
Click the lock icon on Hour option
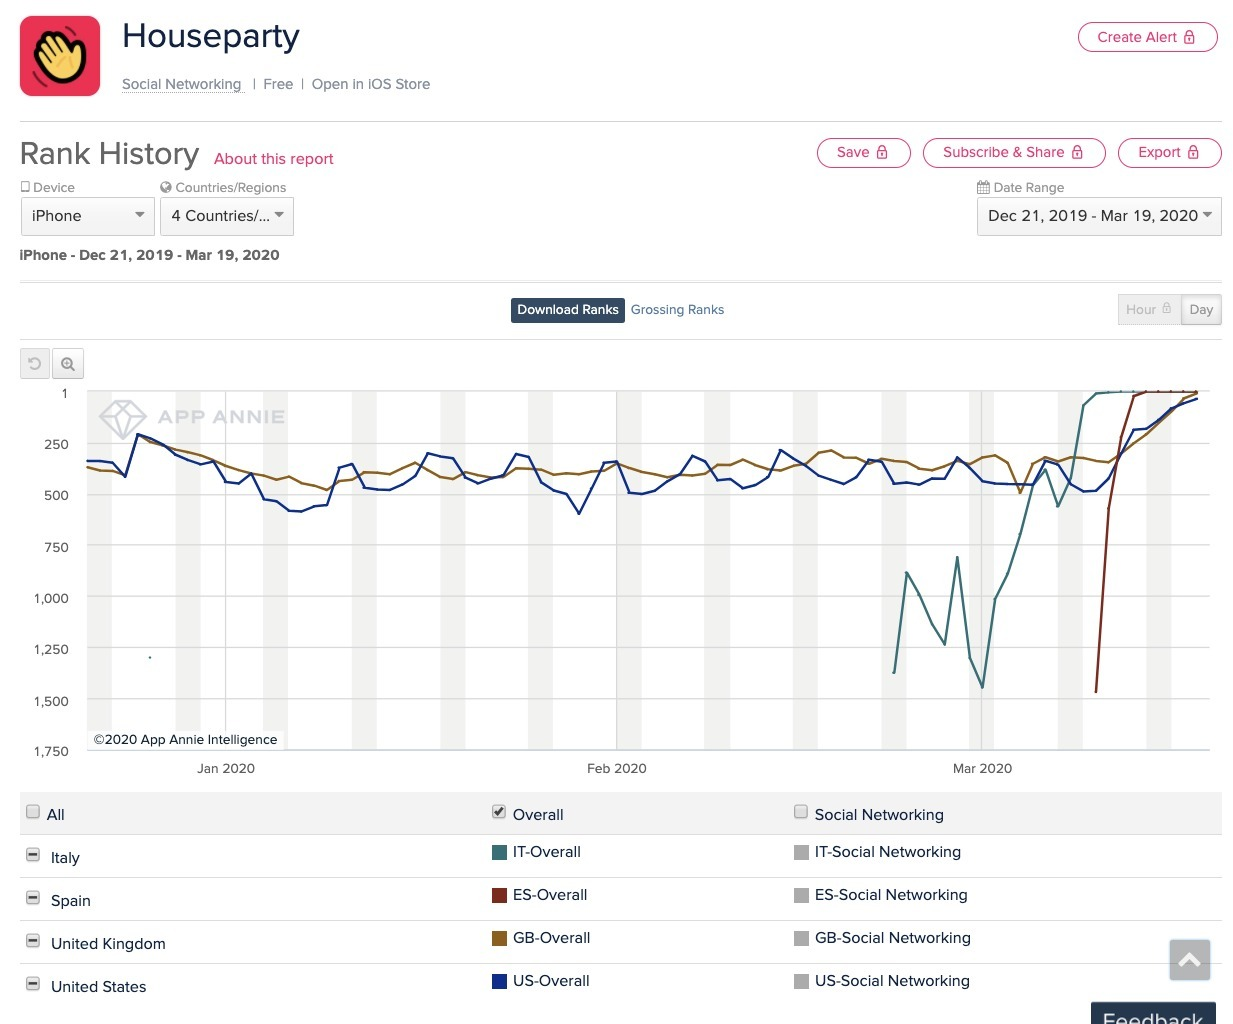pos(1166,309)
